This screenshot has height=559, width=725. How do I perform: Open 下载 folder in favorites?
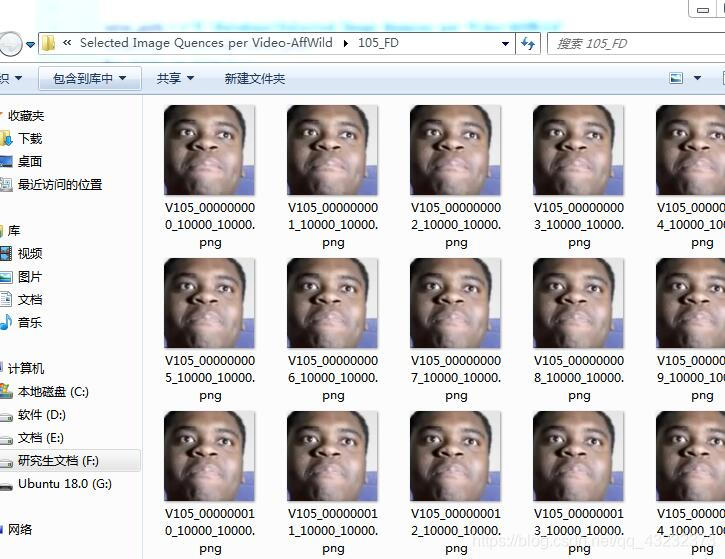30,138
